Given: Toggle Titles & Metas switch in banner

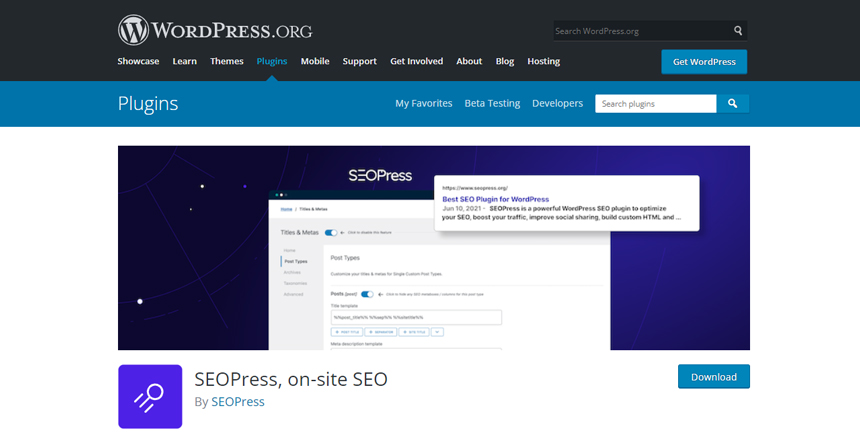Looking at the screenshot, I should point(331,233).
